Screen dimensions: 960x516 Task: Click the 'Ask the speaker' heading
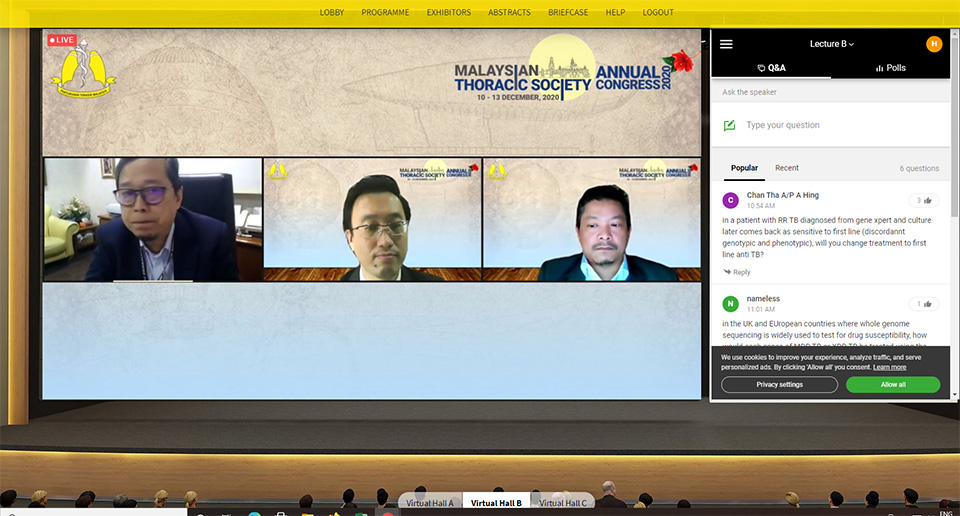click(749, 92)
